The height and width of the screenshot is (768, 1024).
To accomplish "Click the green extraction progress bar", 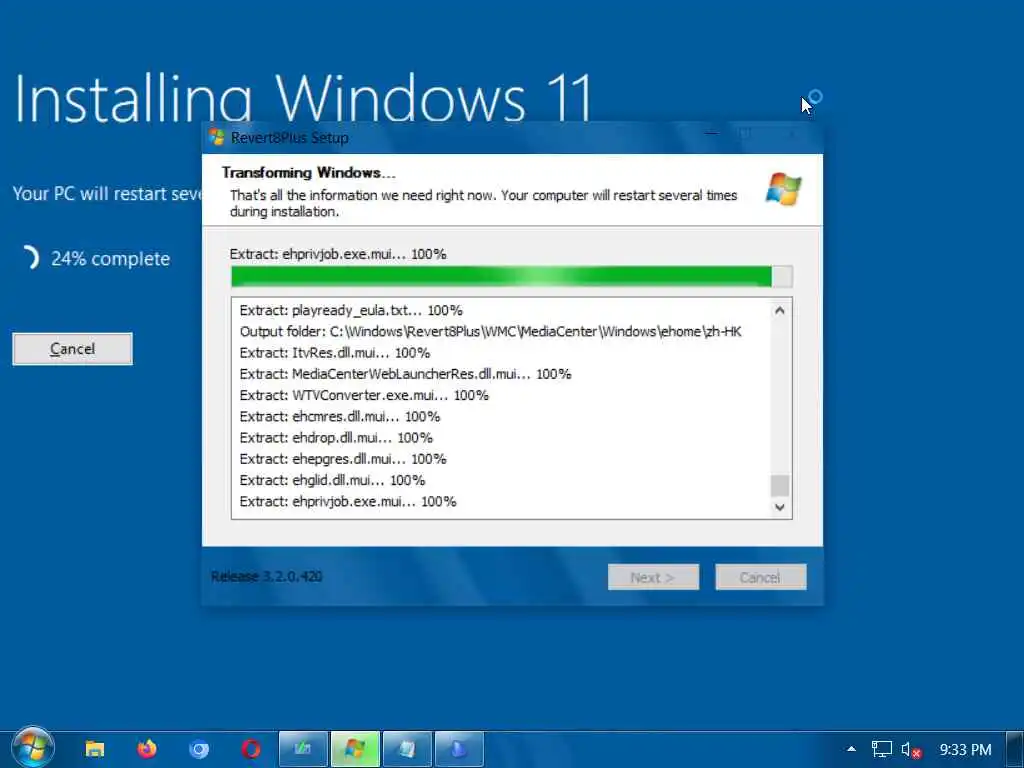I will 512,276.
